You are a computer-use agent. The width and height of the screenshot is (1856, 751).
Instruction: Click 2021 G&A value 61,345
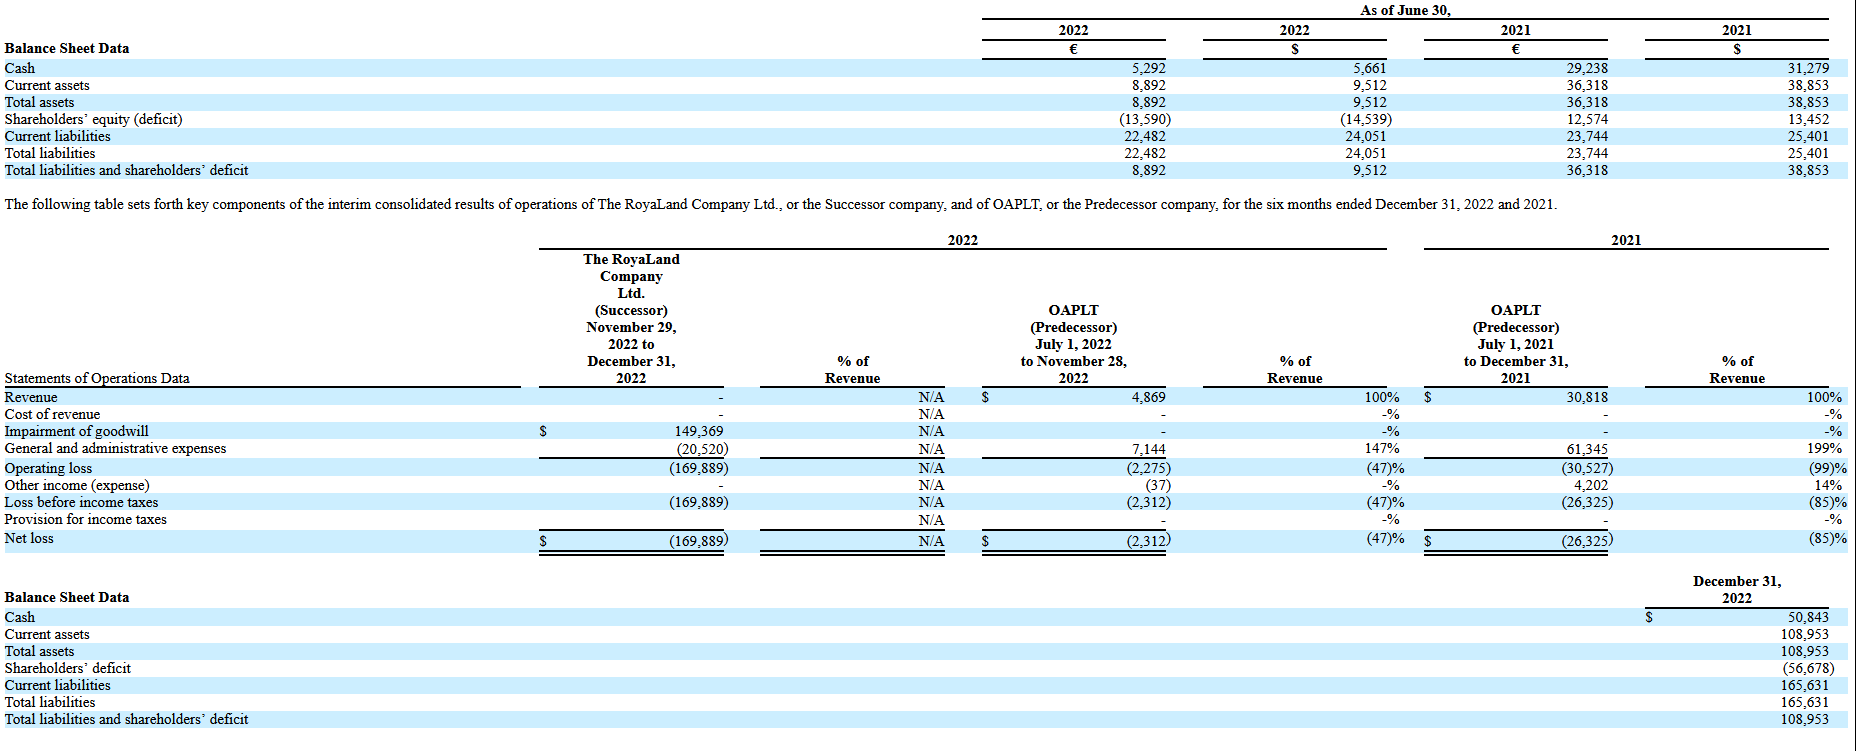1587,449
